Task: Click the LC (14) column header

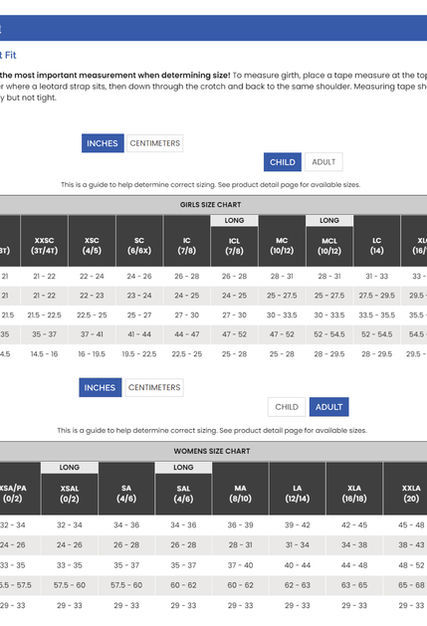Action: (x=377, y=241)
